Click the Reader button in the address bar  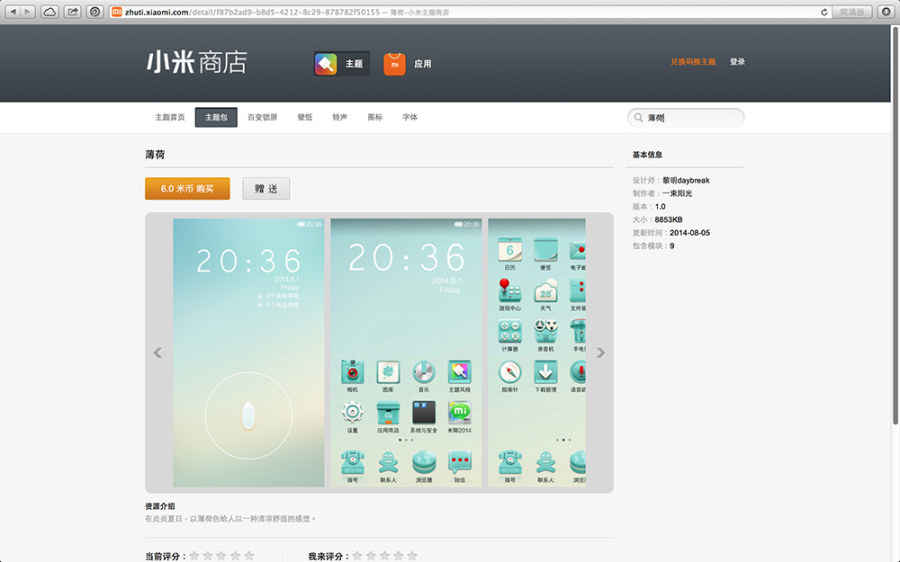point(852,12)
